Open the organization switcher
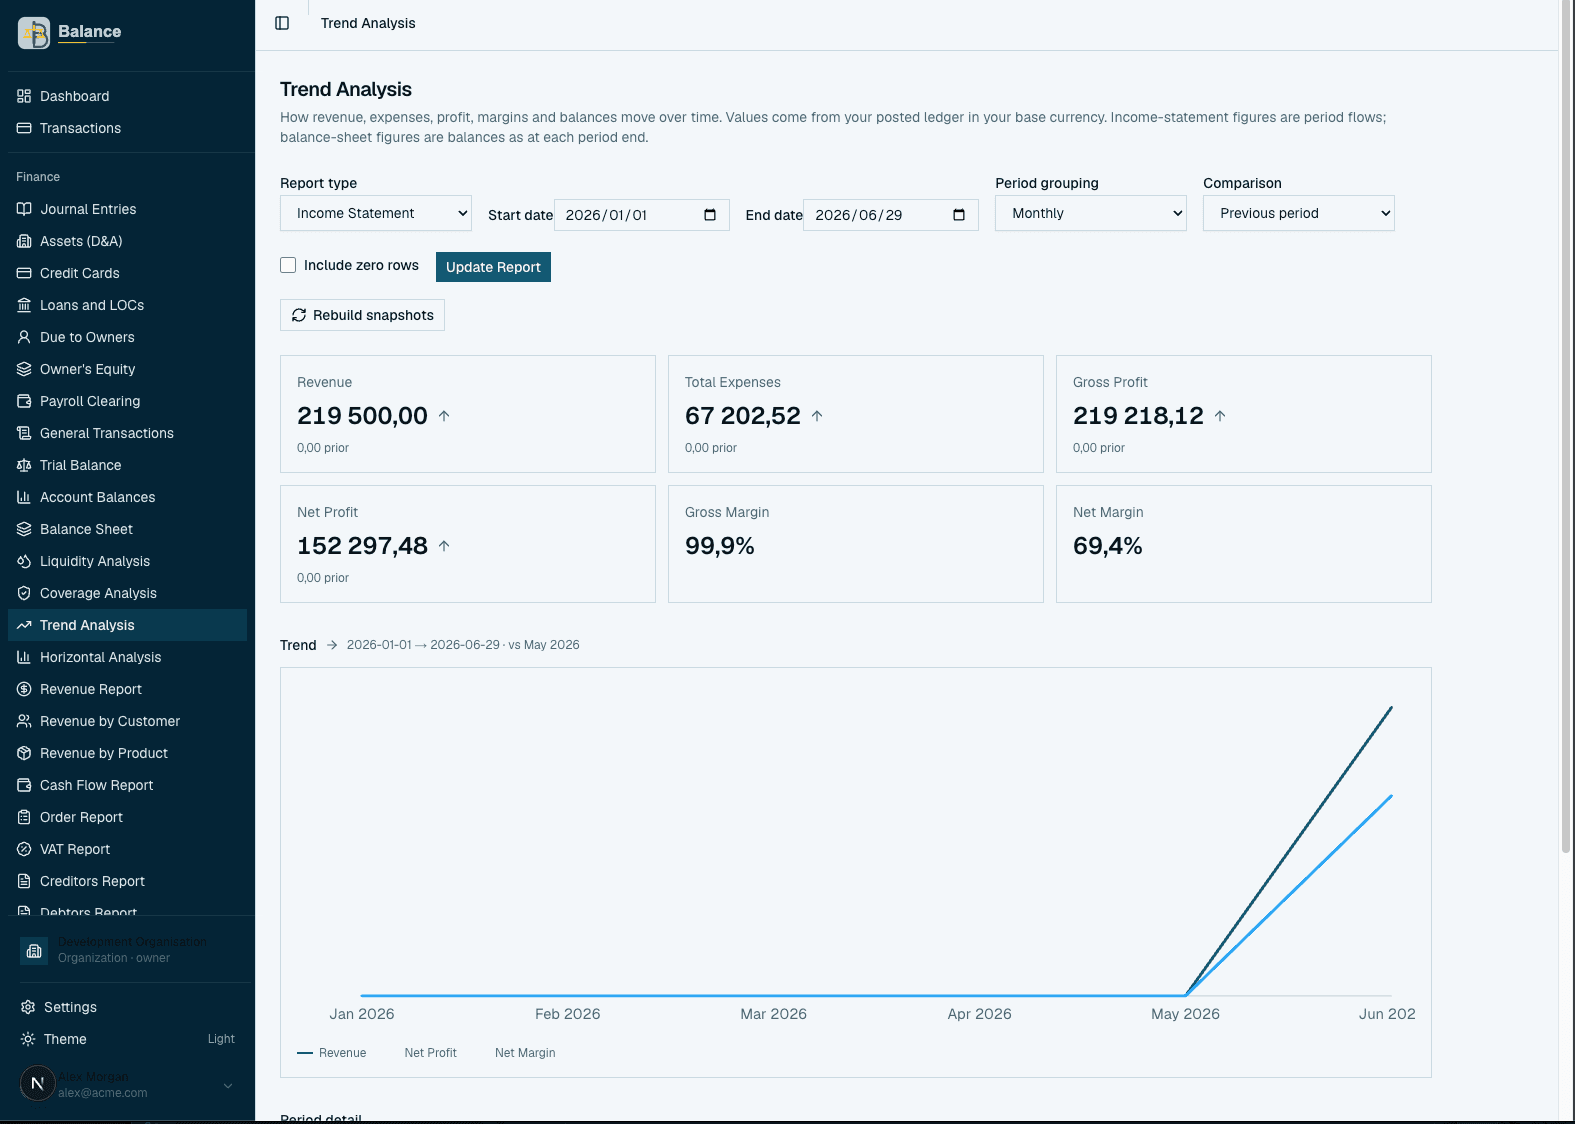Viewport: 1575px width, 1124px height. [x=127, y=950]
